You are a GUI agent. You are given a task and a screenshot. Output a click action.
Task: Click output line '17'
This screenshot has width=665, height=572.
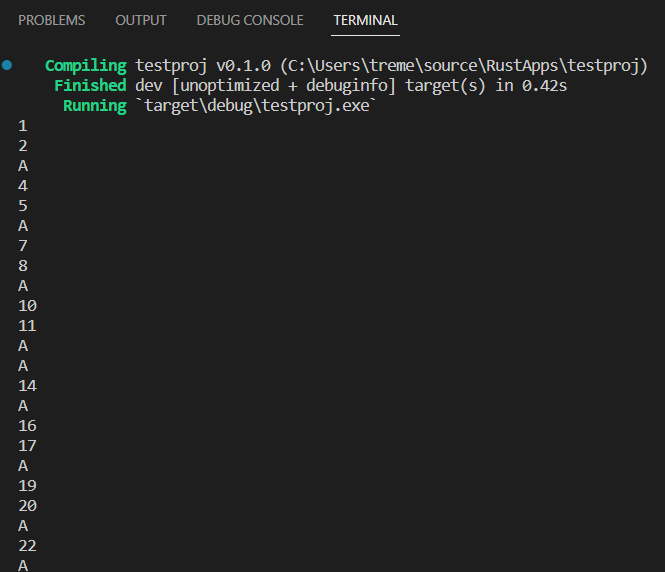(28, 446)
